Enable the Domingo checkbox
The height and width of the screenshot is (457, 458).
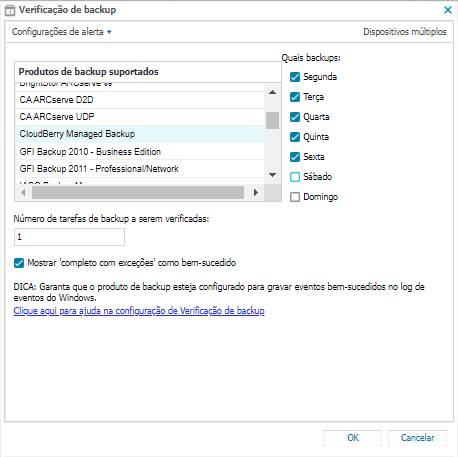pyautogui.click(x=295, y=197)
